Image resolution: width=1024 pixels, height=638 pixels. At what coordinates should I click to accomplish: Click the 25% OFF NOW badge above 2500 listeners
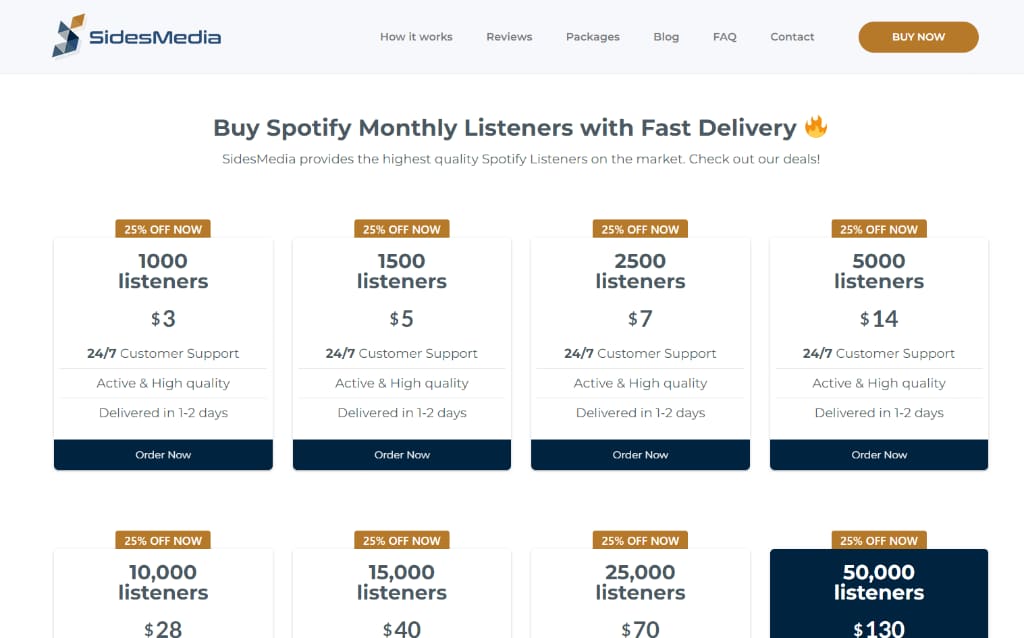point(640,229)
